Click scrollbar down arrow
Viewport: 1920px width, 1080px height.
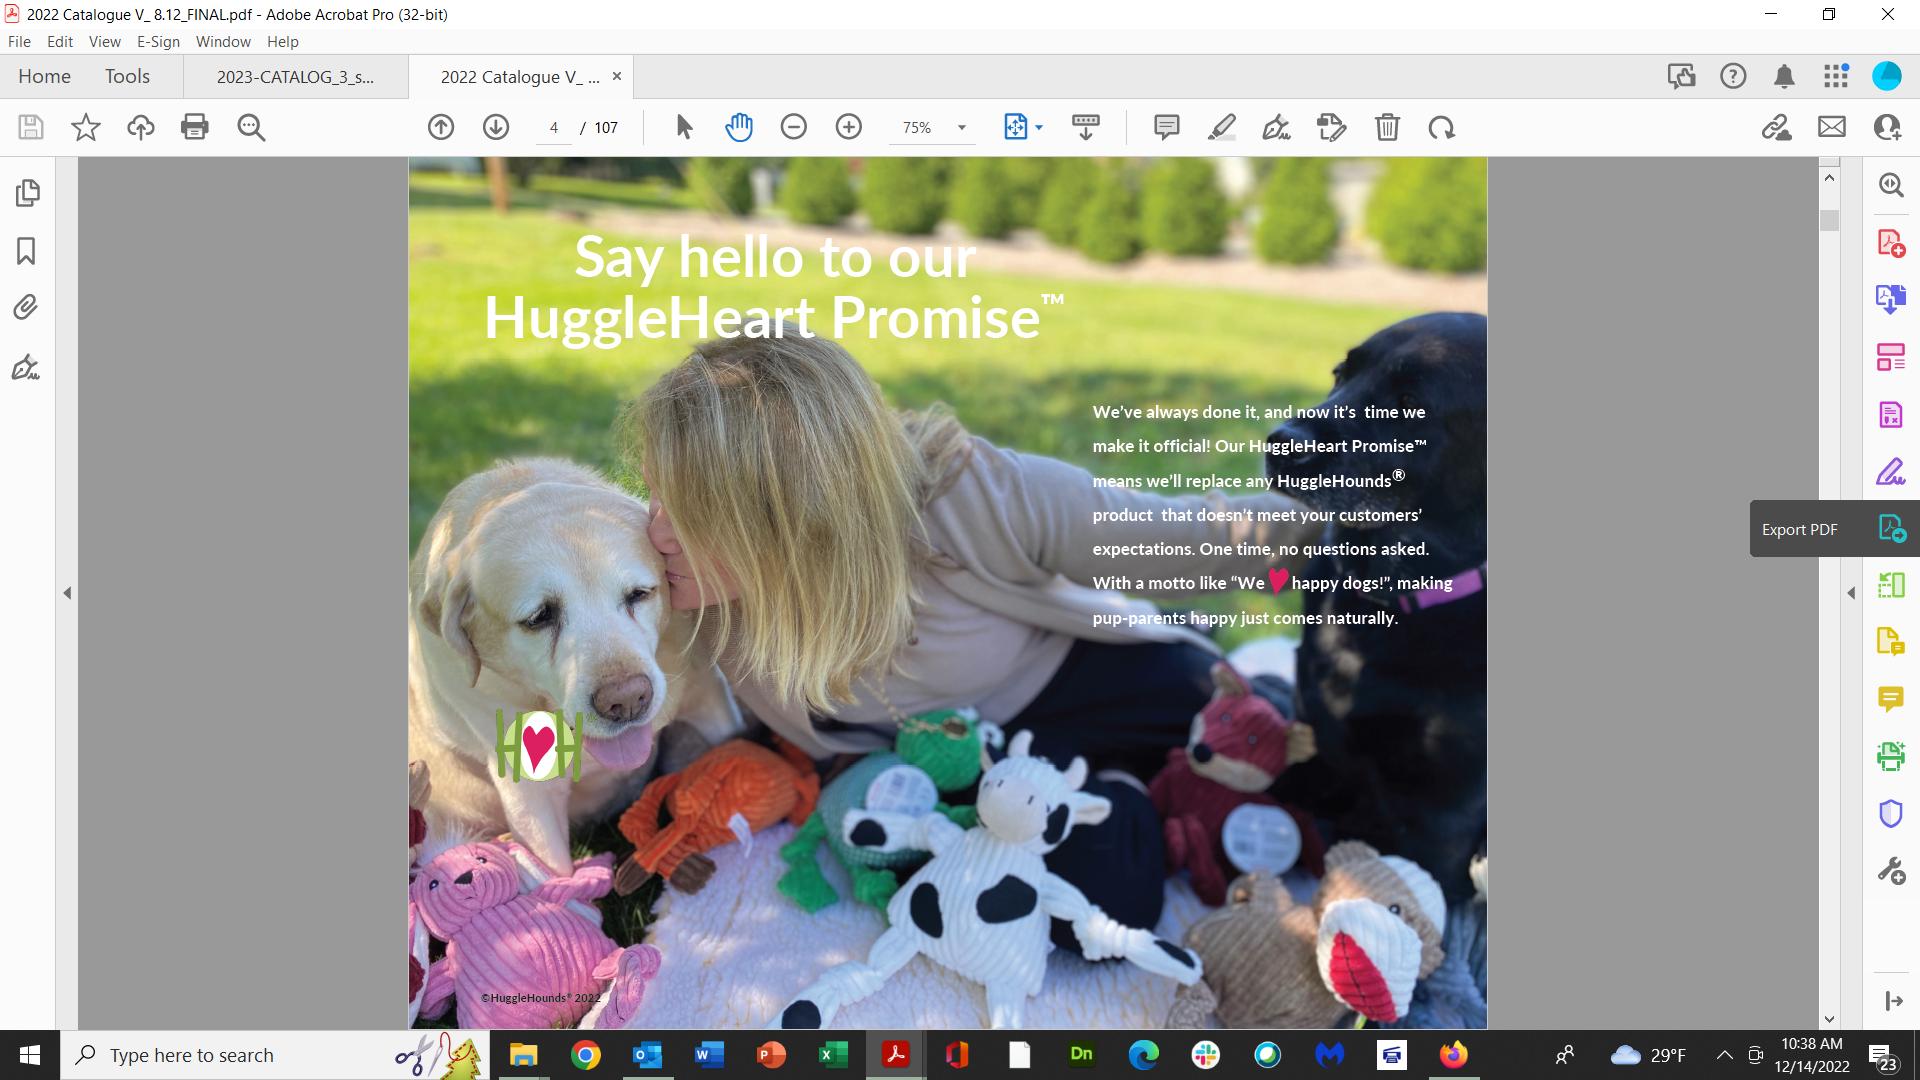[1830, 1019]
